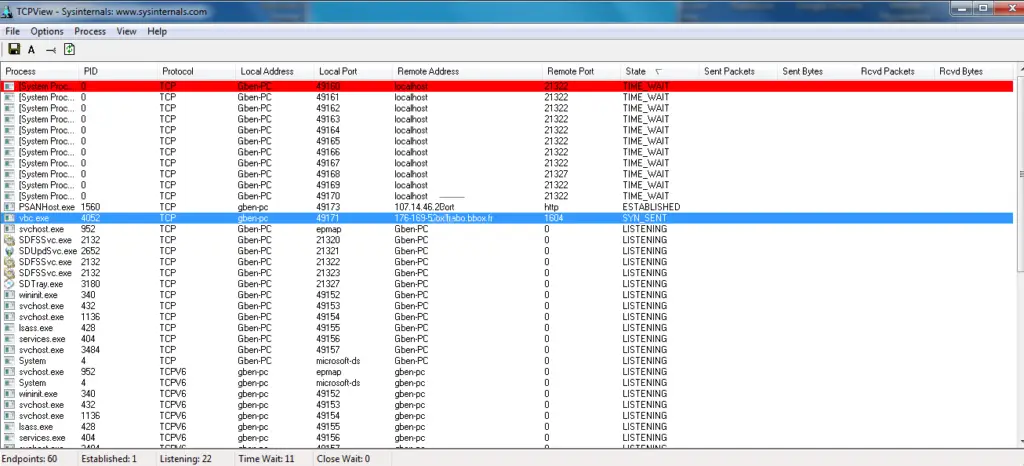Click the svchost.exe icon in port 49157 TCP row
Image resolution: width=1024 pixels, height=466 pixels.
coord(9,350)
